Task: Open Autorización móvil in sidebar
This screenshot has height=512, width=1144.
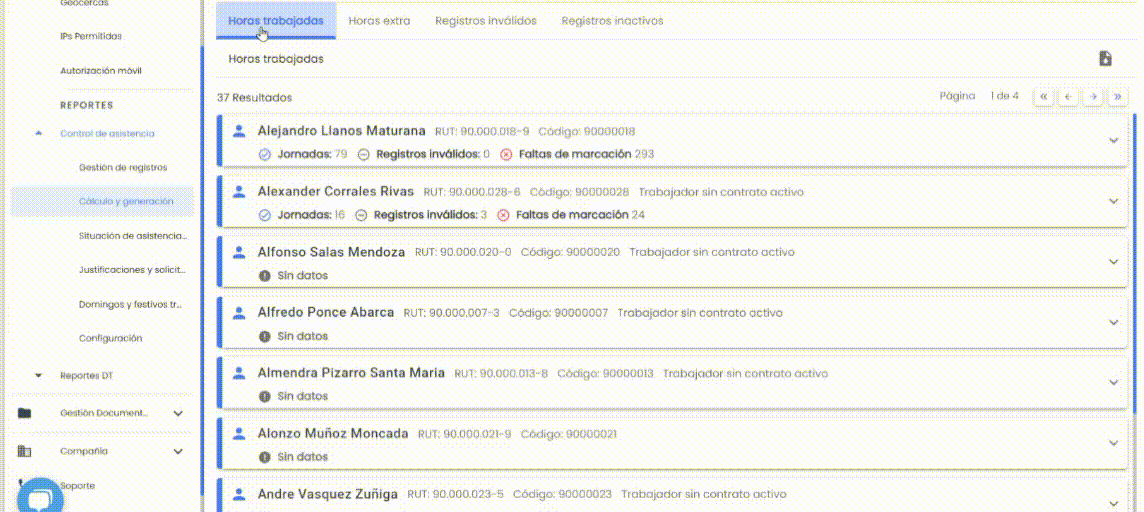Action: coord(101,71)
